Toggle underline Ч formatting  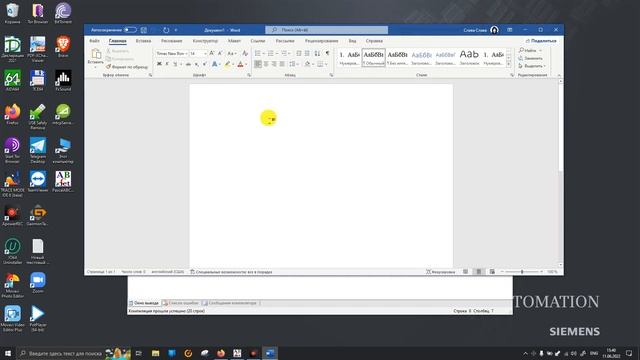coord(175,64)
